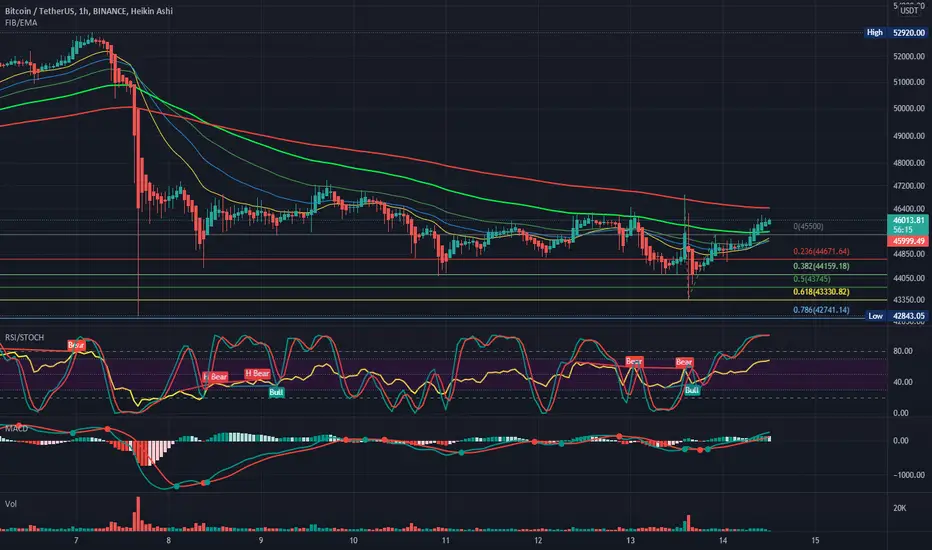Click the 46013.81 current price tag
This screenshot has width=932, height=550.
click(908, 220)
